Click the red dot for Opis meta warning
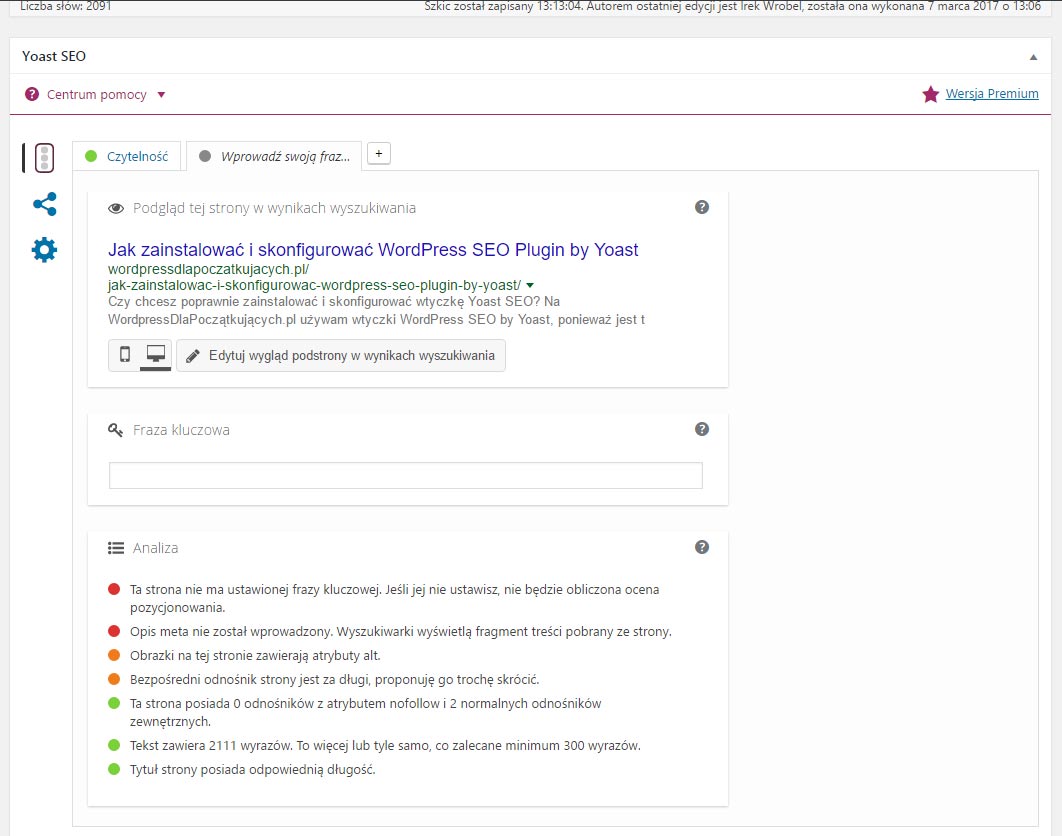 click(x=114, y=631)
